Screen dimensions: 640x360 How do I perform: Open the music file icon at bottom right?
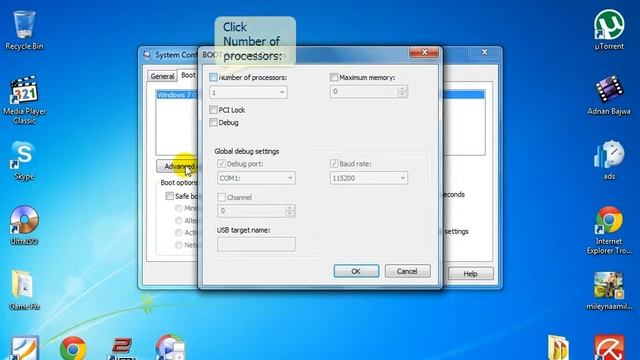(558, 348)
